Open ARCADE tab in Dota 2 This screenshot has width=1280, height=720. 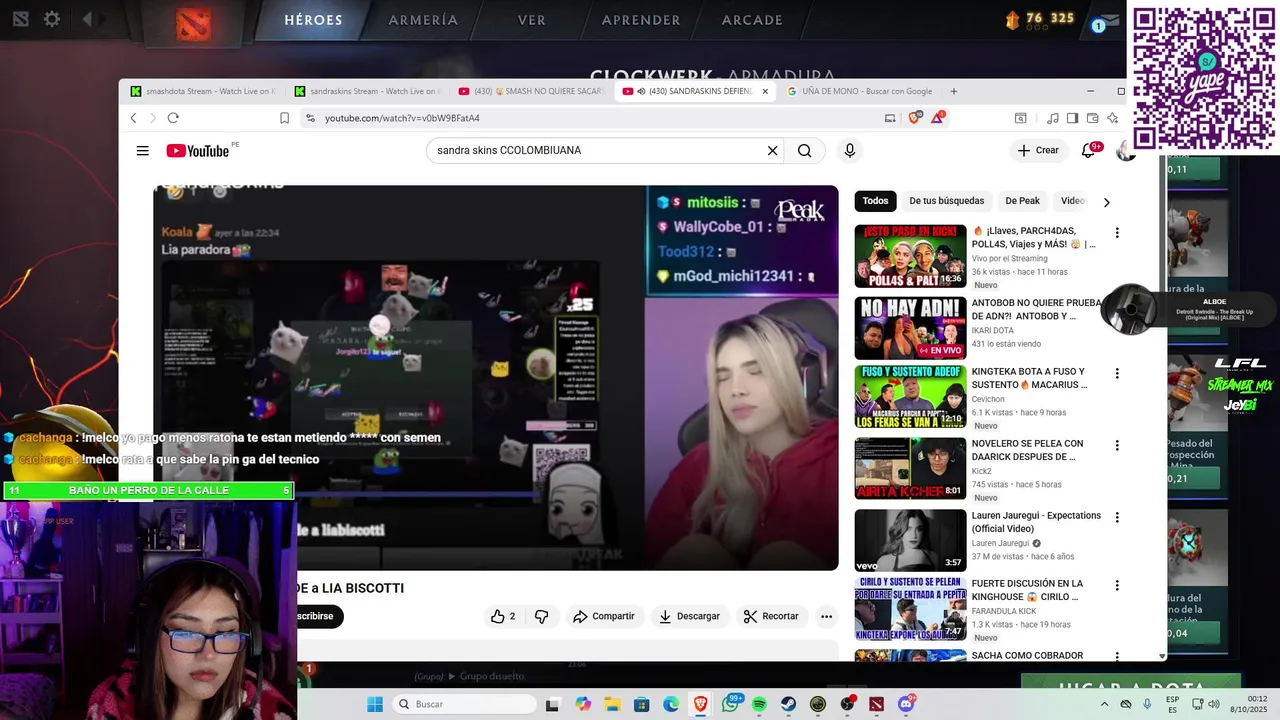point(752,20)
